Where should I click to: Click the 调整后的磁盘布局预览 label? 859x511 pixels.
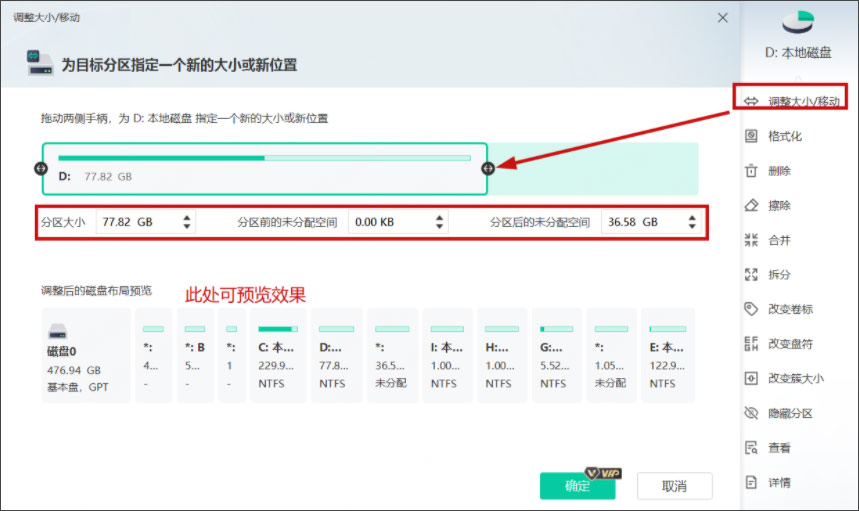pos(96,290)
